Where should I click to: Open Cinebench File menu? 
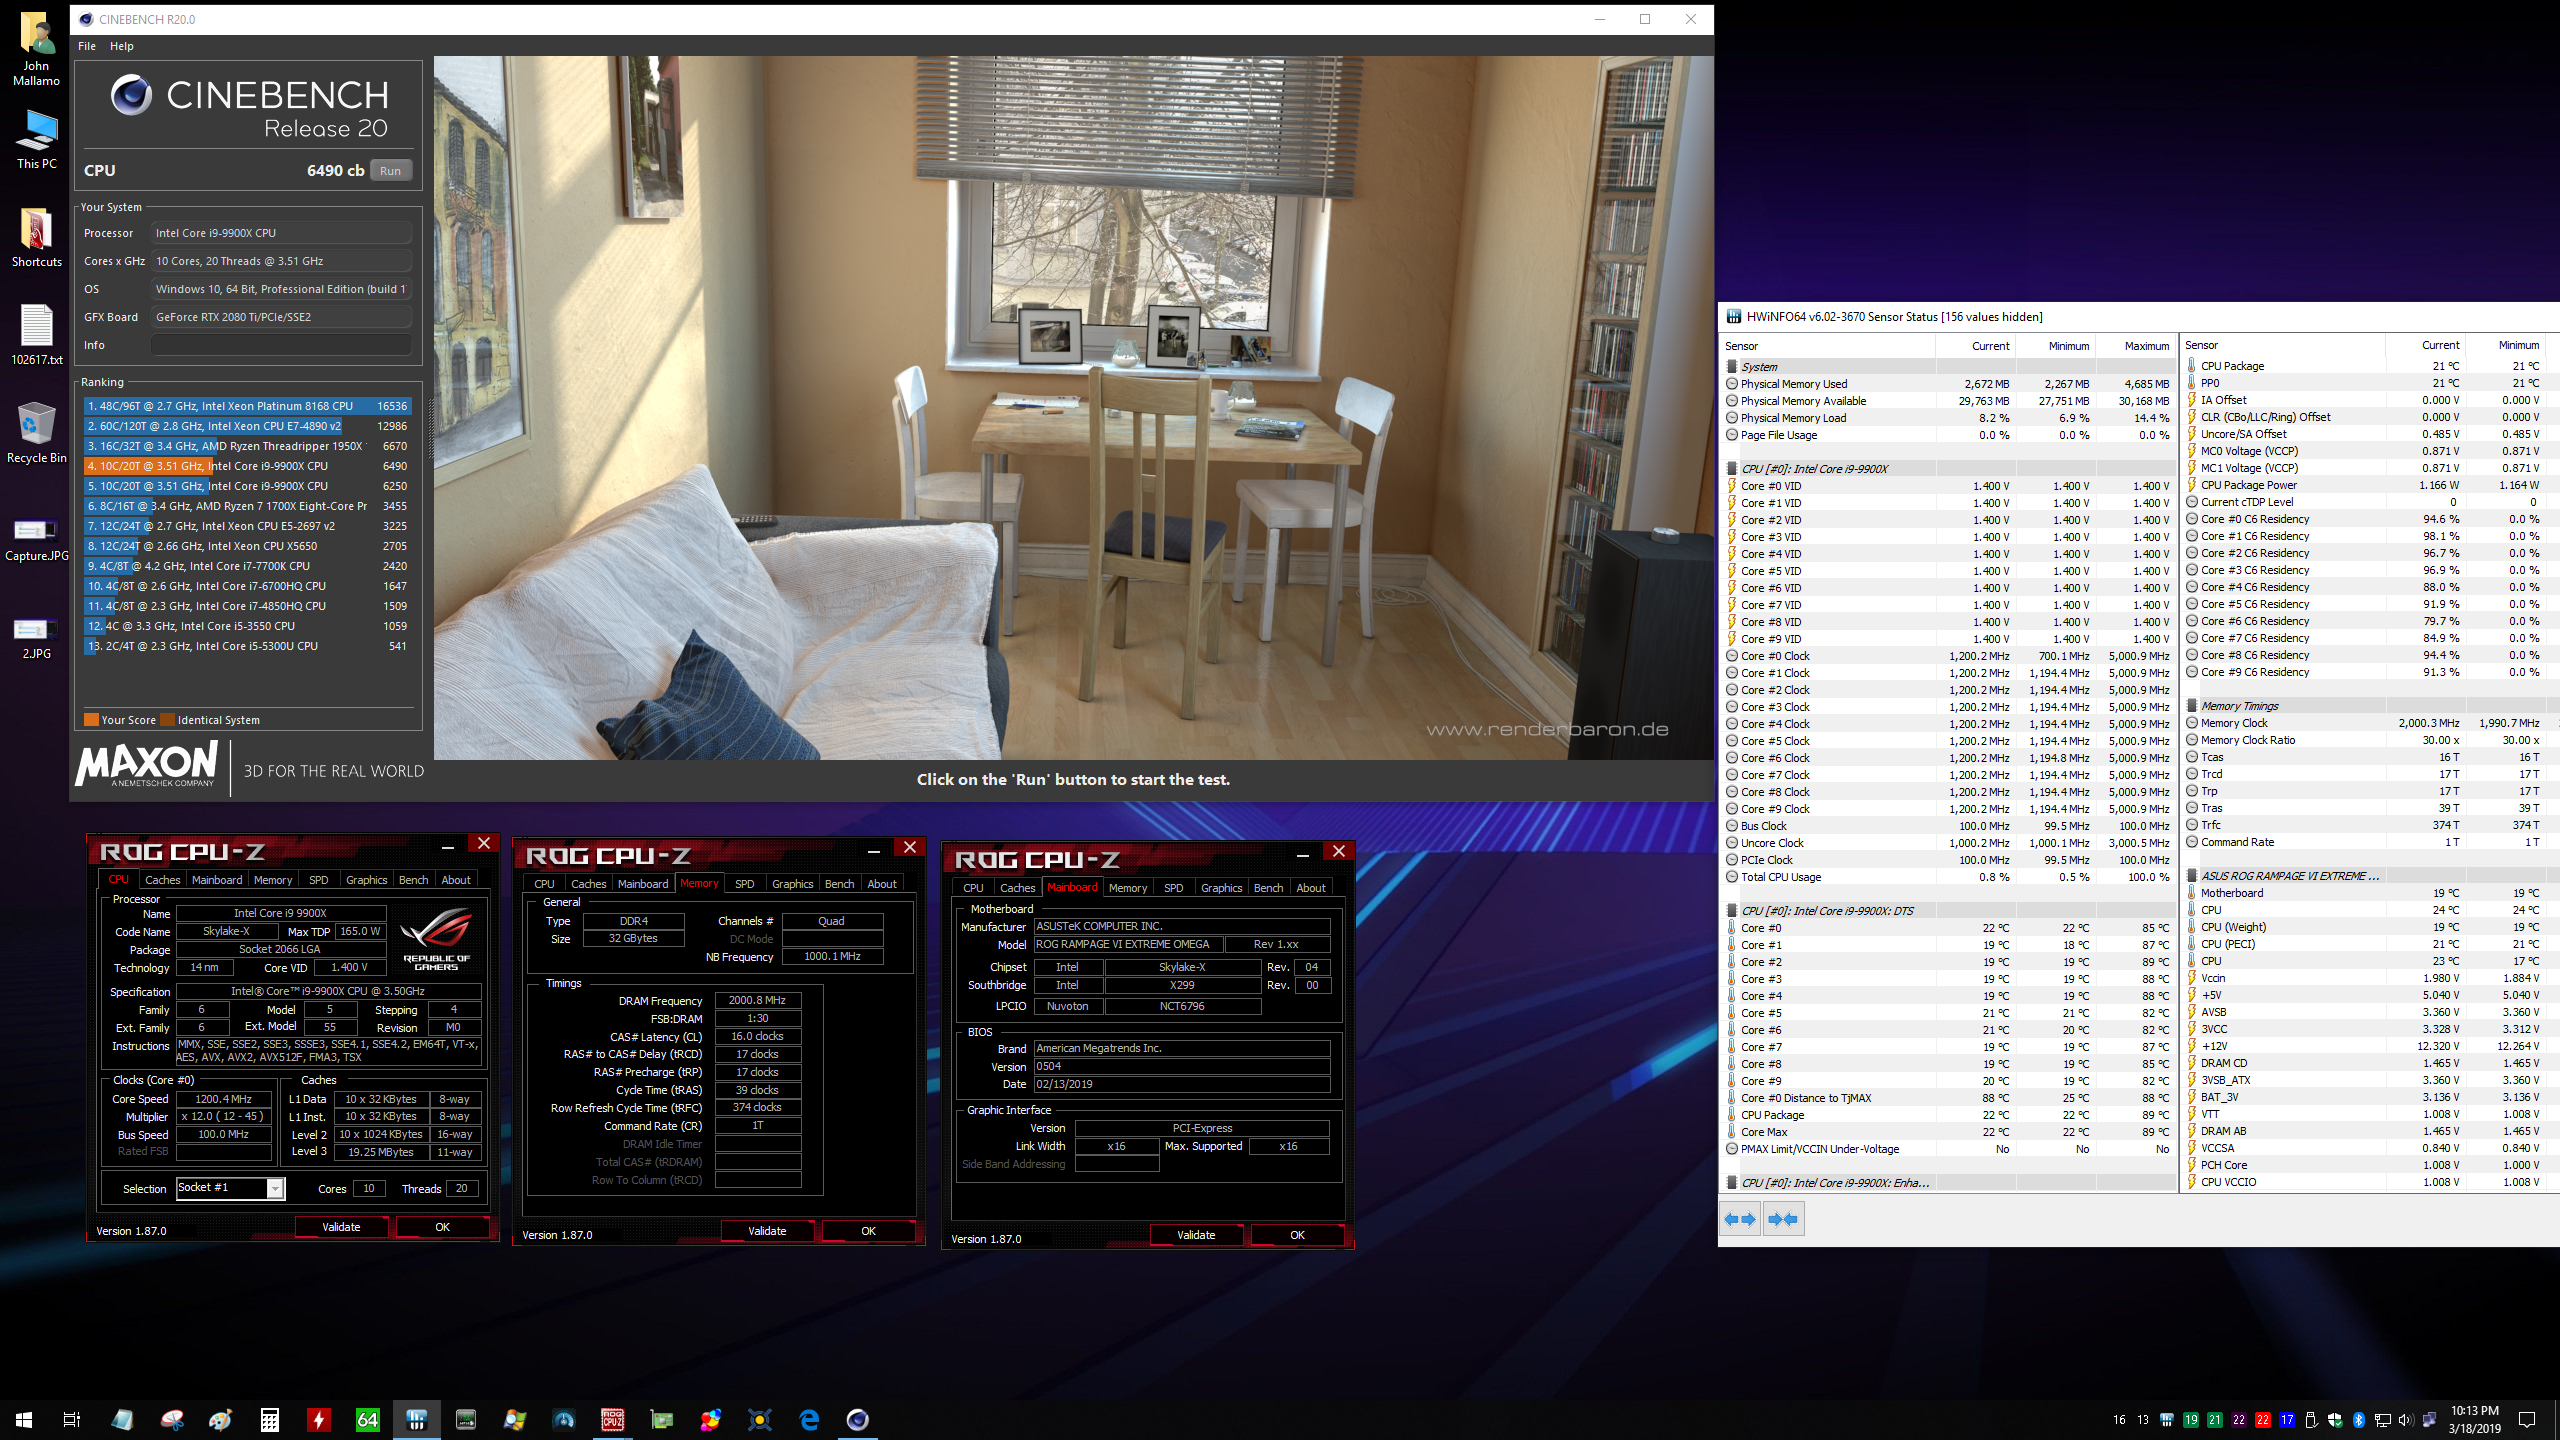[x=87, y=46]
